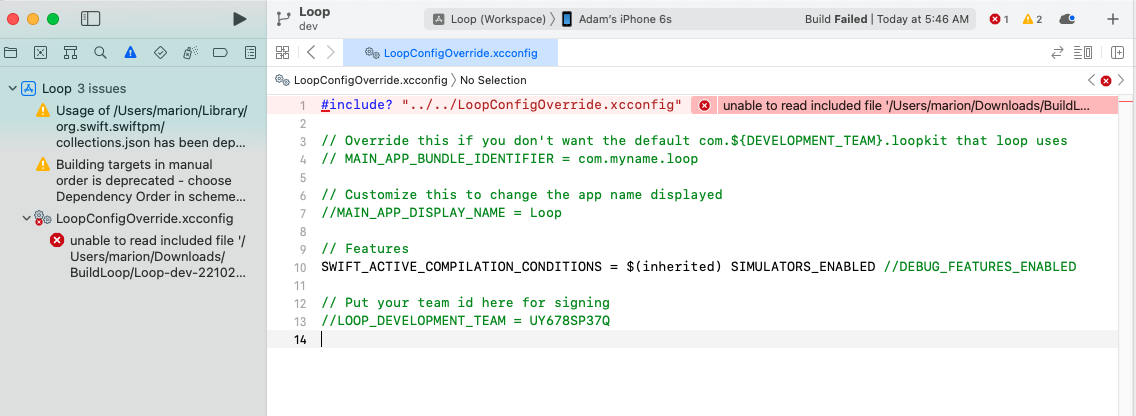Viewport: 1136px width, 416px height.
Task: Jump to previous issue chevron
Action: [x=1091, y=80]
